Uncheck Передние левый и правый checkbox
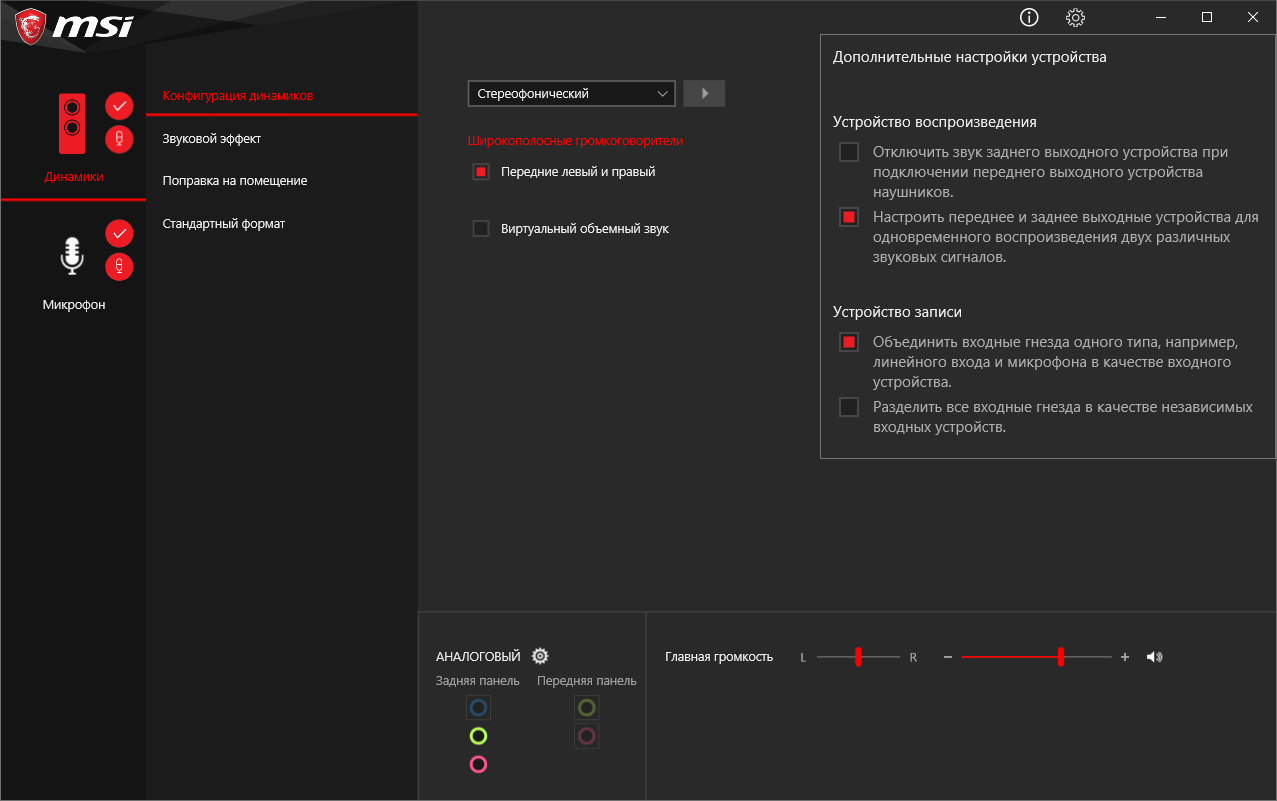 (481, 172)
